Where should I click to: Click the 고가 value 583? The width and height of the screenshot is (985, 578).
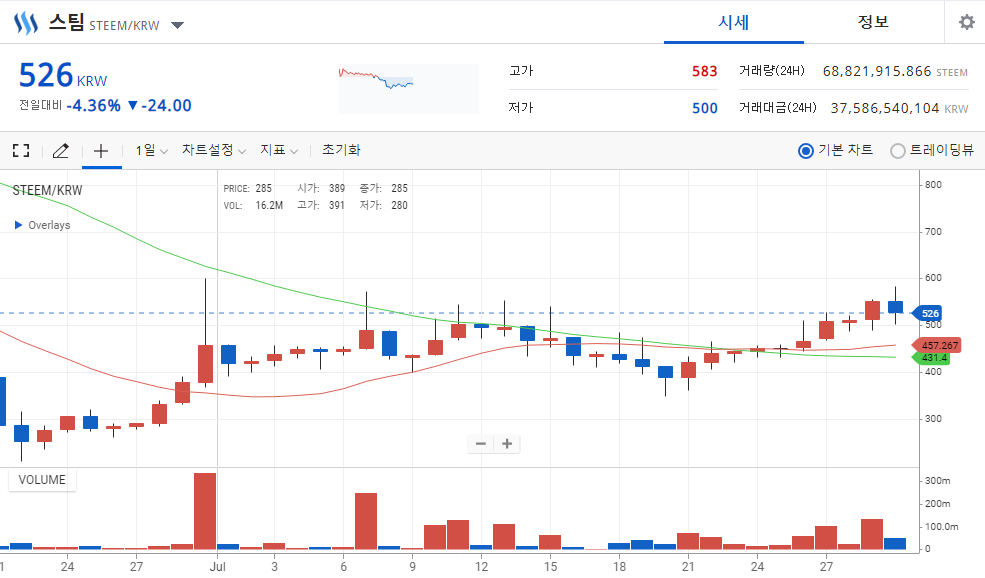pos(704,71)
